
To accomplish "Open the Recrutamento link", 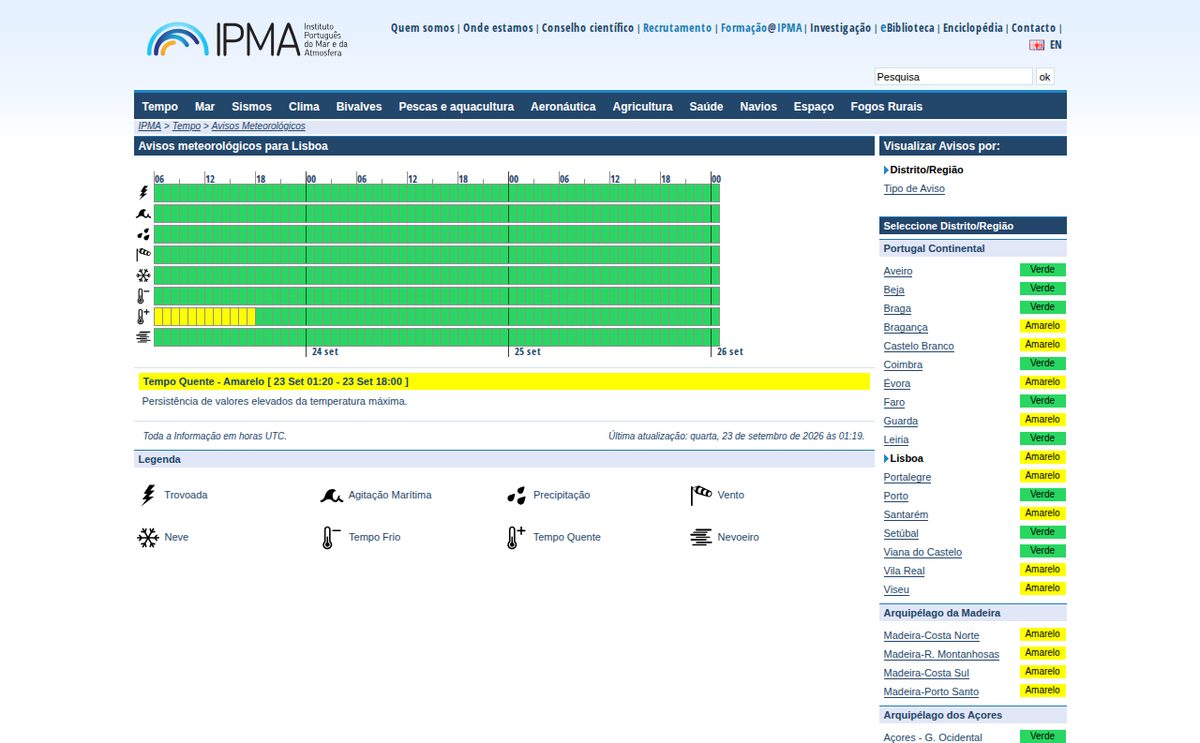I will [x=678, y=28].
